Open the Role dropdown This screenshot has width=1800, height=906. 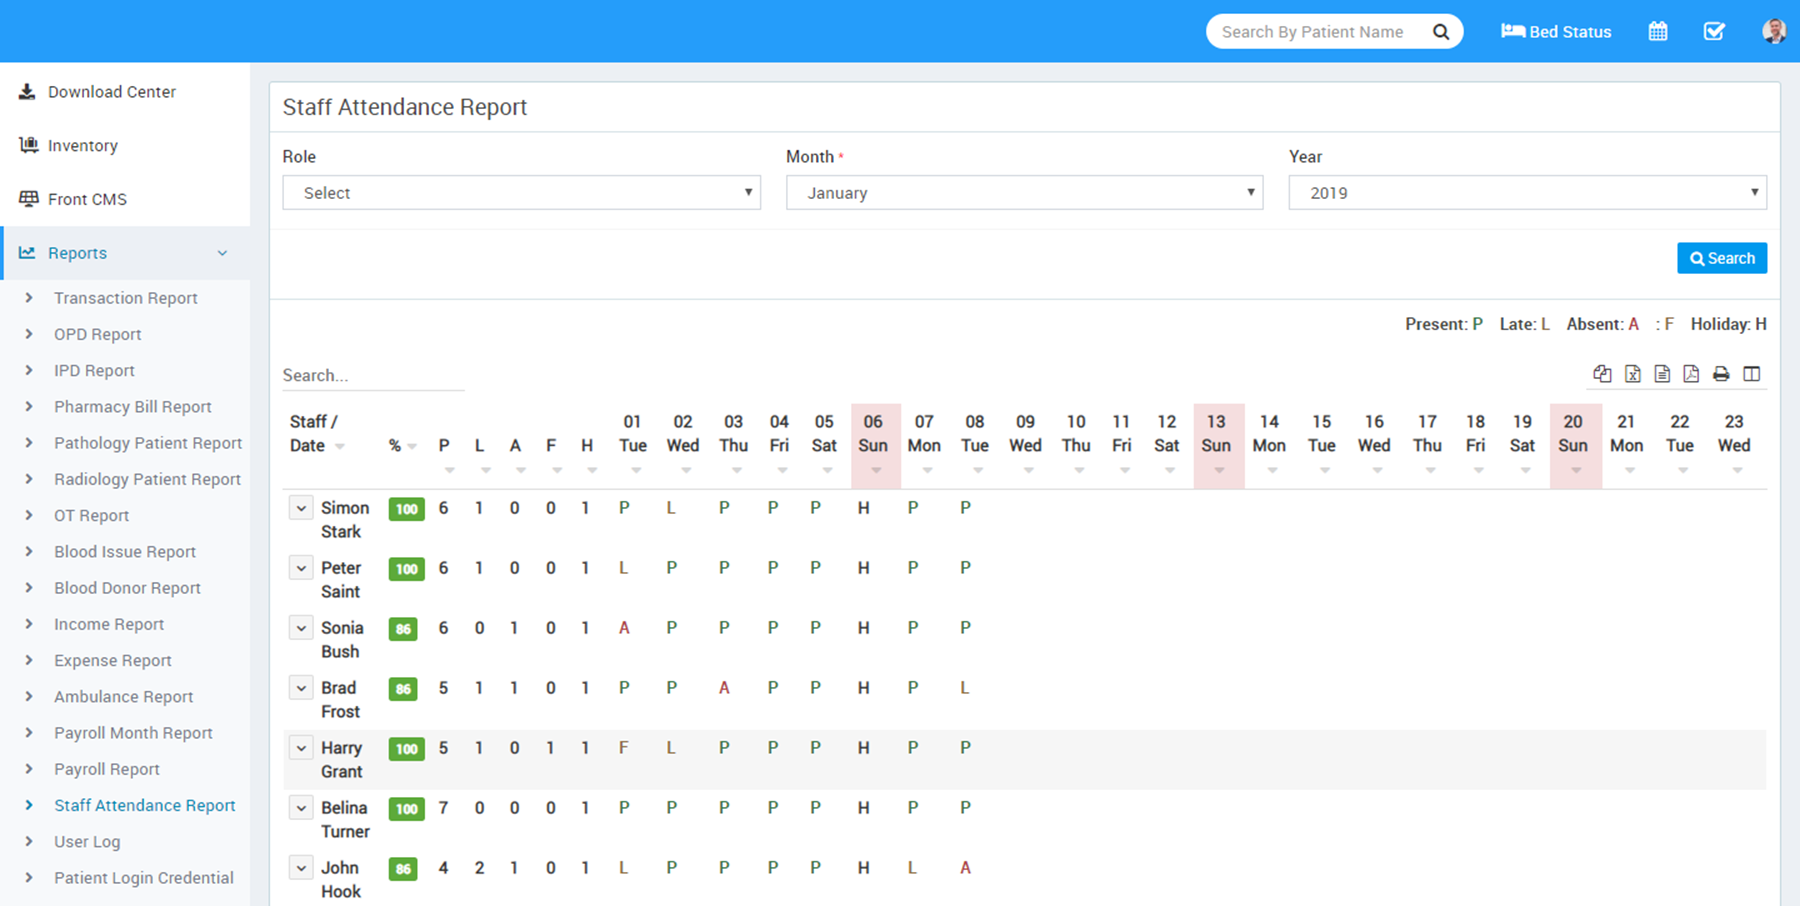(521, 193)
